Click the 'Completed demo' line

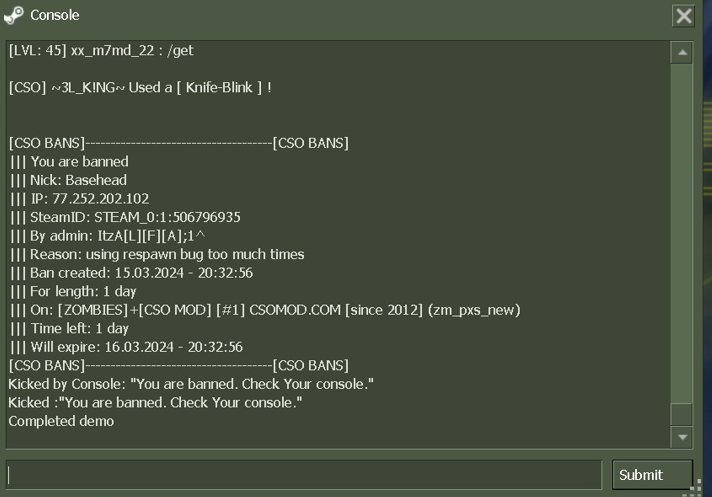pyautogui.click(x=61, y=421)
